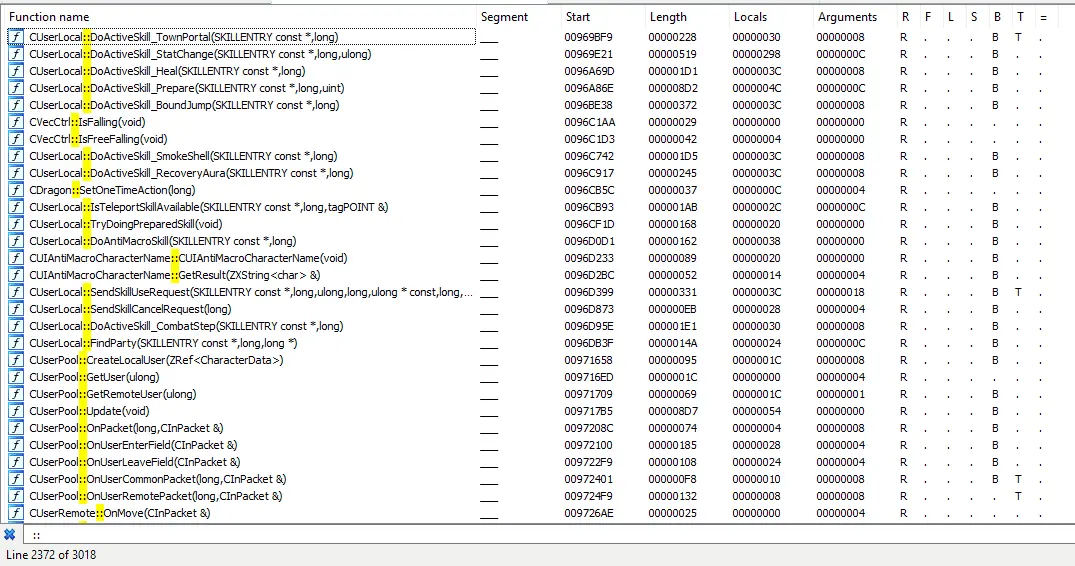1075x566 pixels.
Task: Click start address 00969BF9
Action: 588,37
